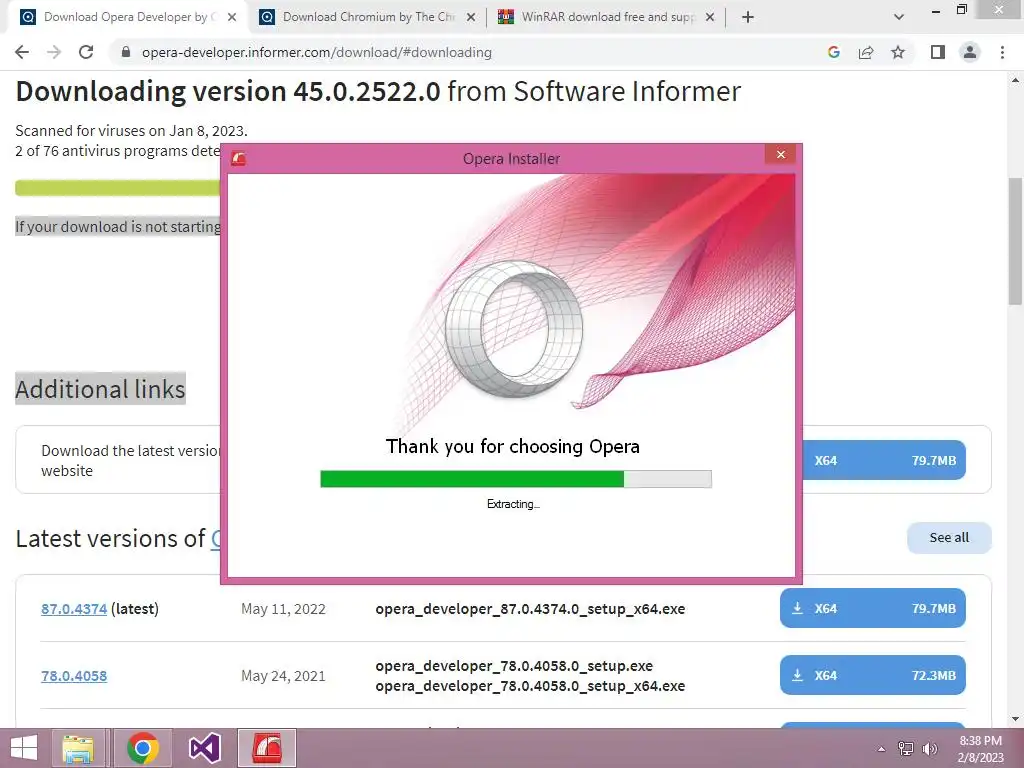1024x768 pixels.
Task: Click X64 79.7MB button under Additional links
Action: [884, 460]
